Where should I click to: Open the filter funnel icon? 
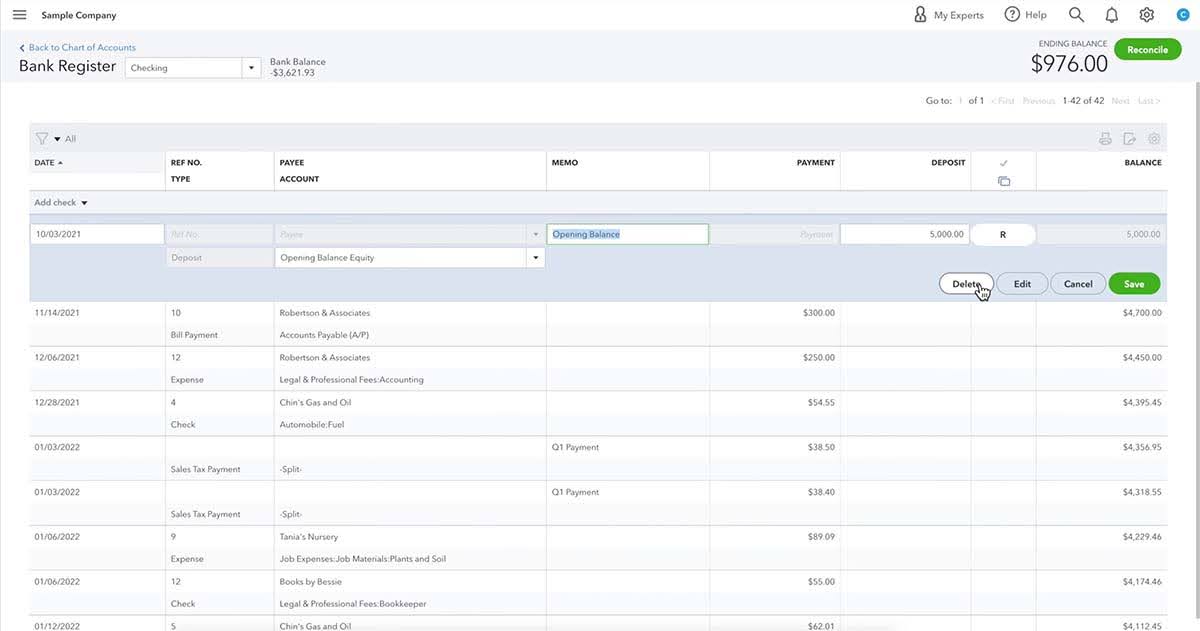(x=41, y=138)
